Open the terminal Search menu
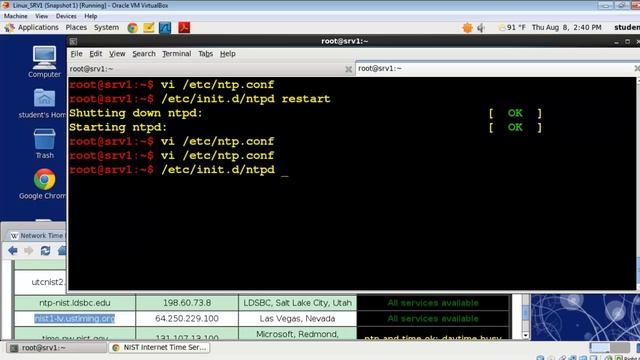Viewport: 640px width, 360px height. (144, 53)
